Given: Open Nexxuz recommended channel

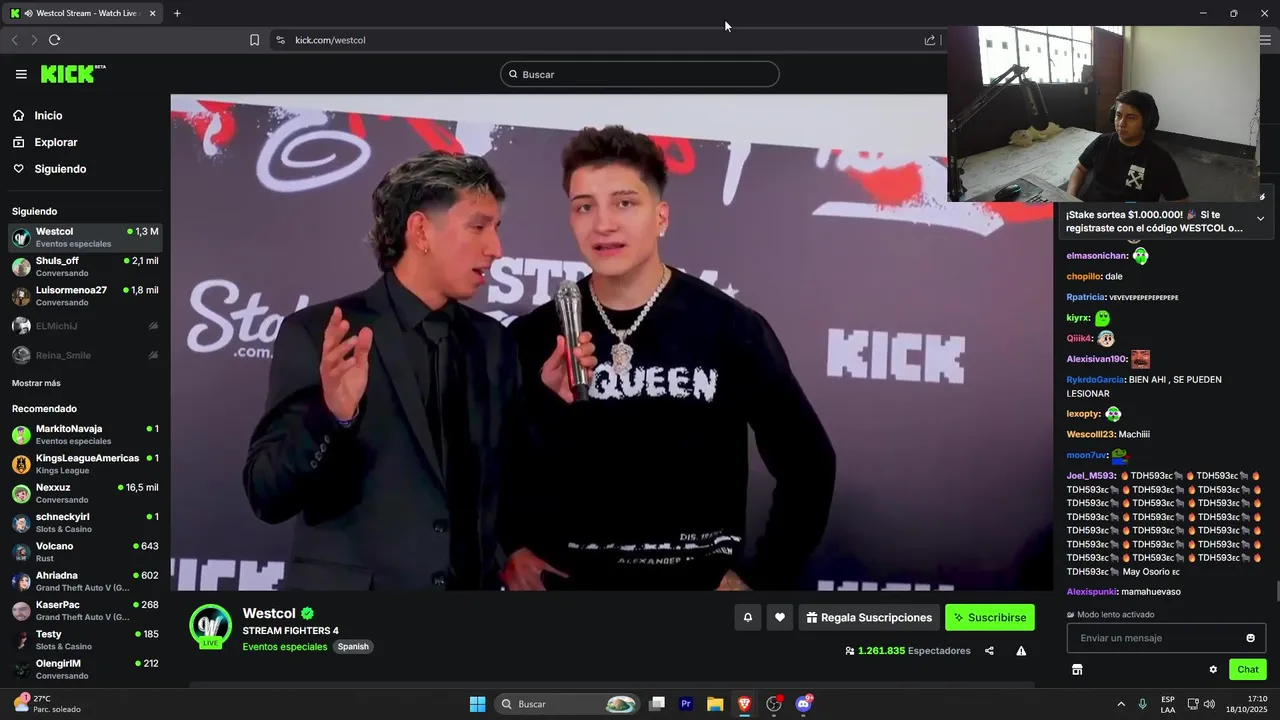Looking at the screenshot, I should coord(85,493).
